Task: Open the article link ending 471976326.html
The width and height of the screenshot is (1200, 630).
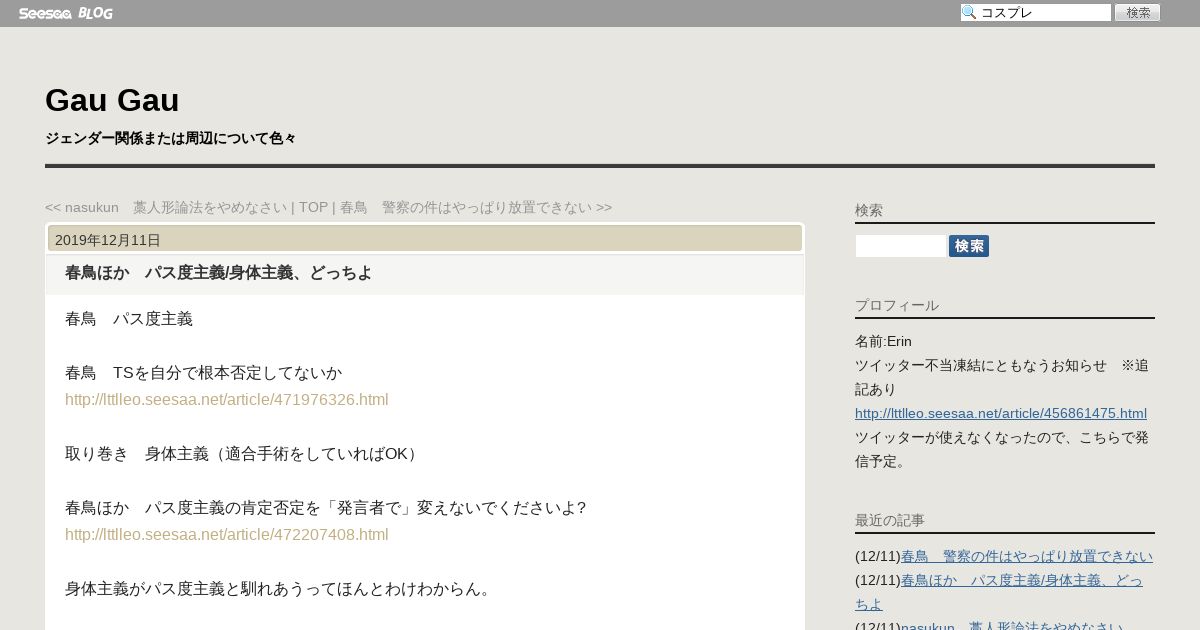Action: 226,400
